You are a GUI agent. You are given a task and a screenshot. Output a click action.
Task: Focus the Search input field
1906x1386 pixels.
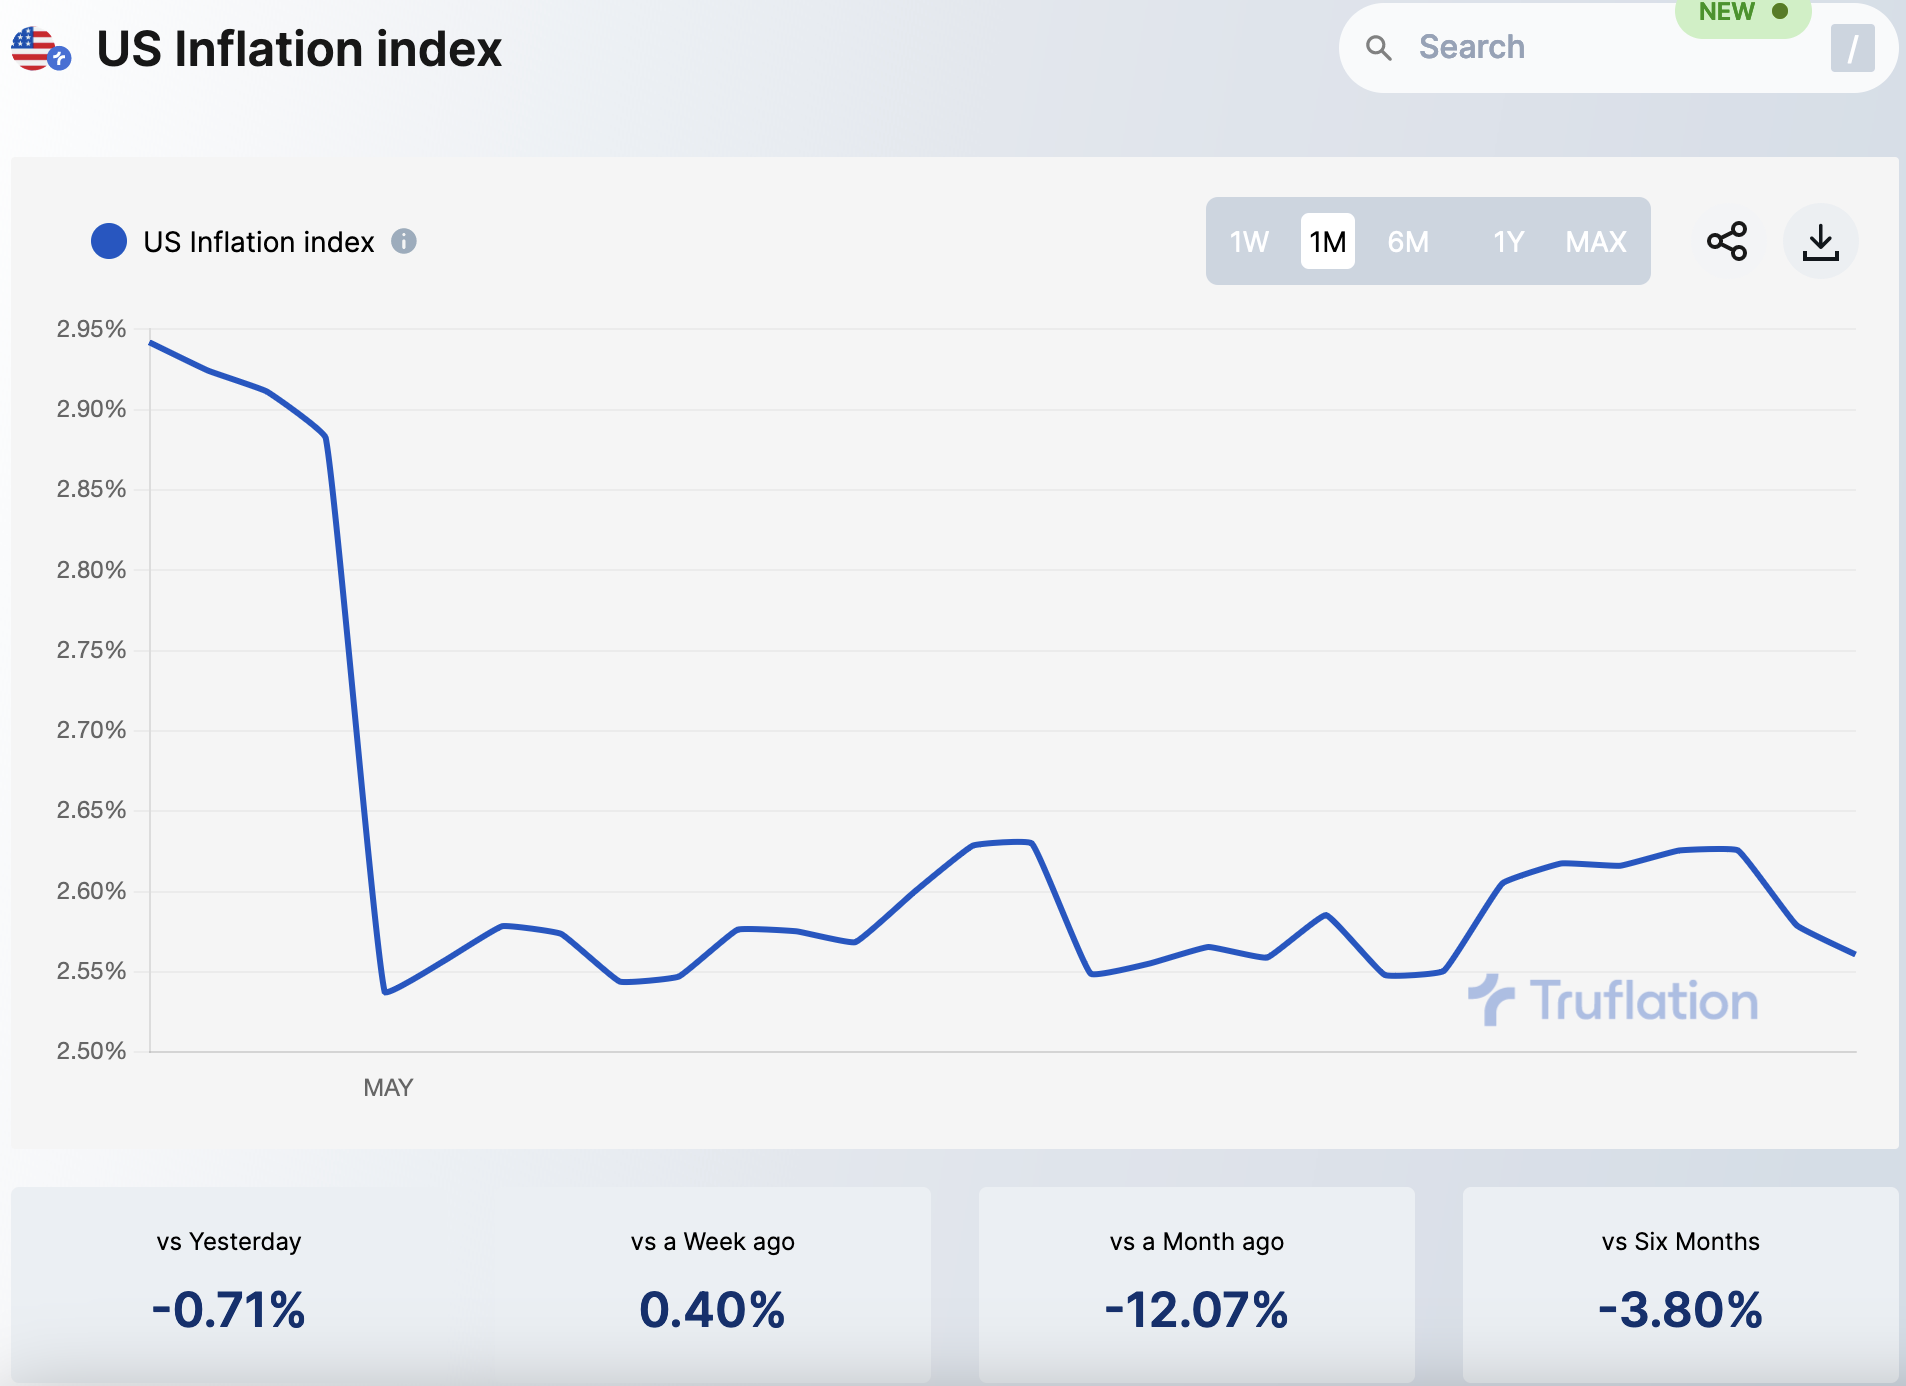click(x=1580, y=47)
